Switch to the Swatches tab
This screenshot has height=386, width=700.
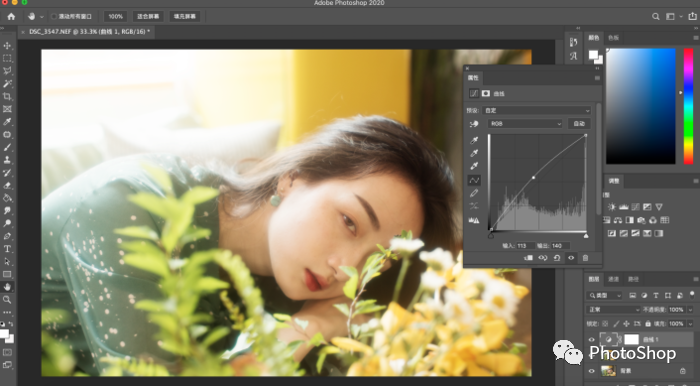click(613, 38)
